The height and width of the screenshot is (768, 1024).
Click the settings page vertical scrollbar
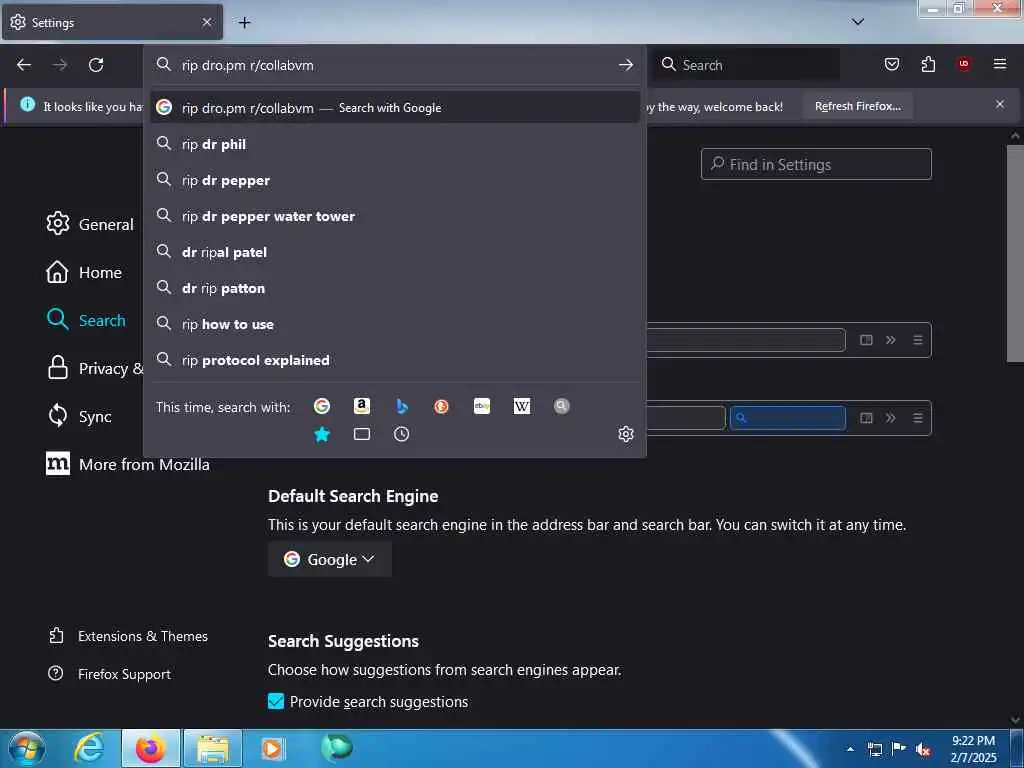pyautogui.click(x=1014, y=253)
